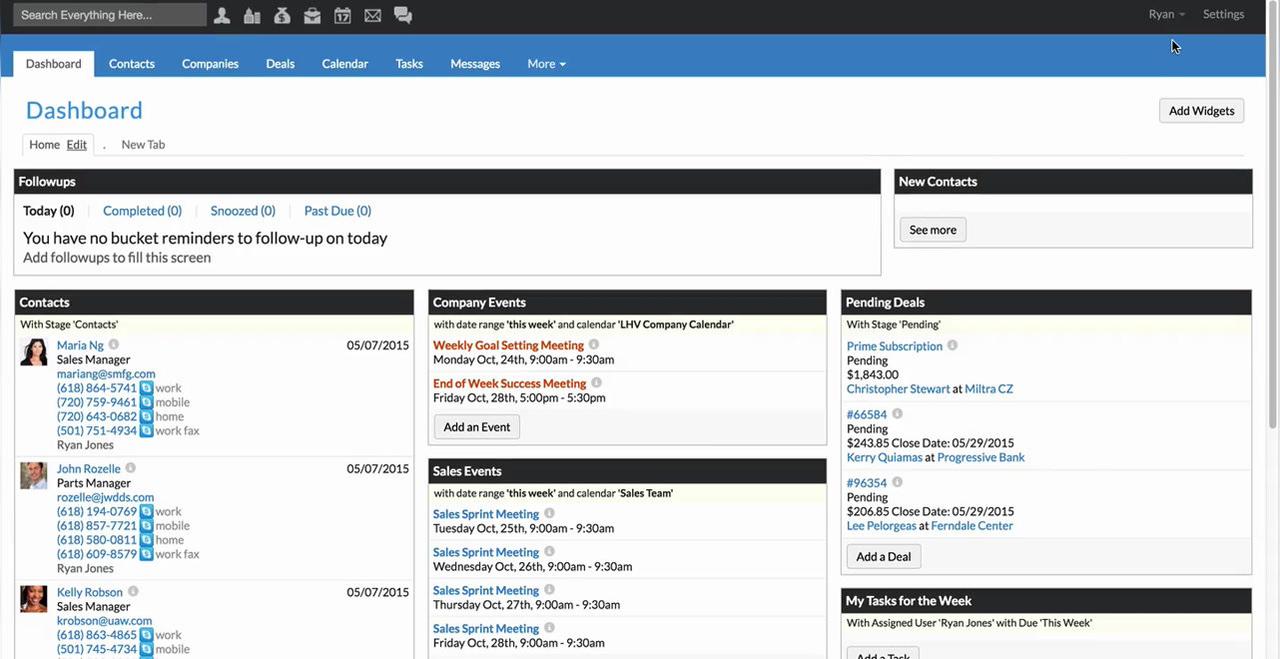The width and height of the screenshot is (1280, 659).
Task: Open the Ferndale Center company link
Action: point(972,526)
